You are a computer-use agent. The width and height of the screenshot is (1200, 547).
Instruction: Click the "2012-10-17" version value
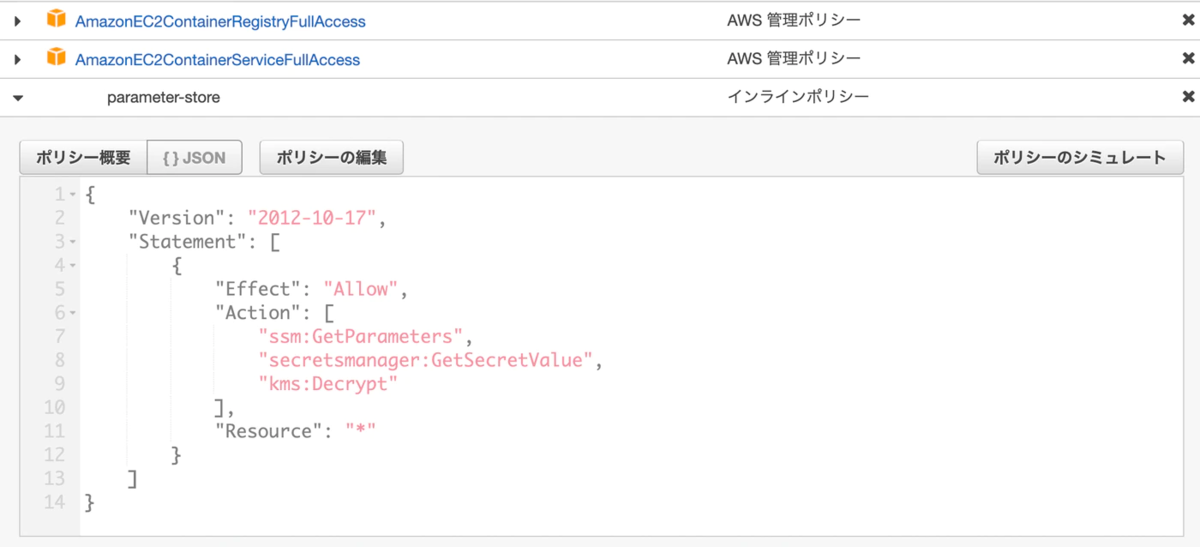[x=312, y=218]
